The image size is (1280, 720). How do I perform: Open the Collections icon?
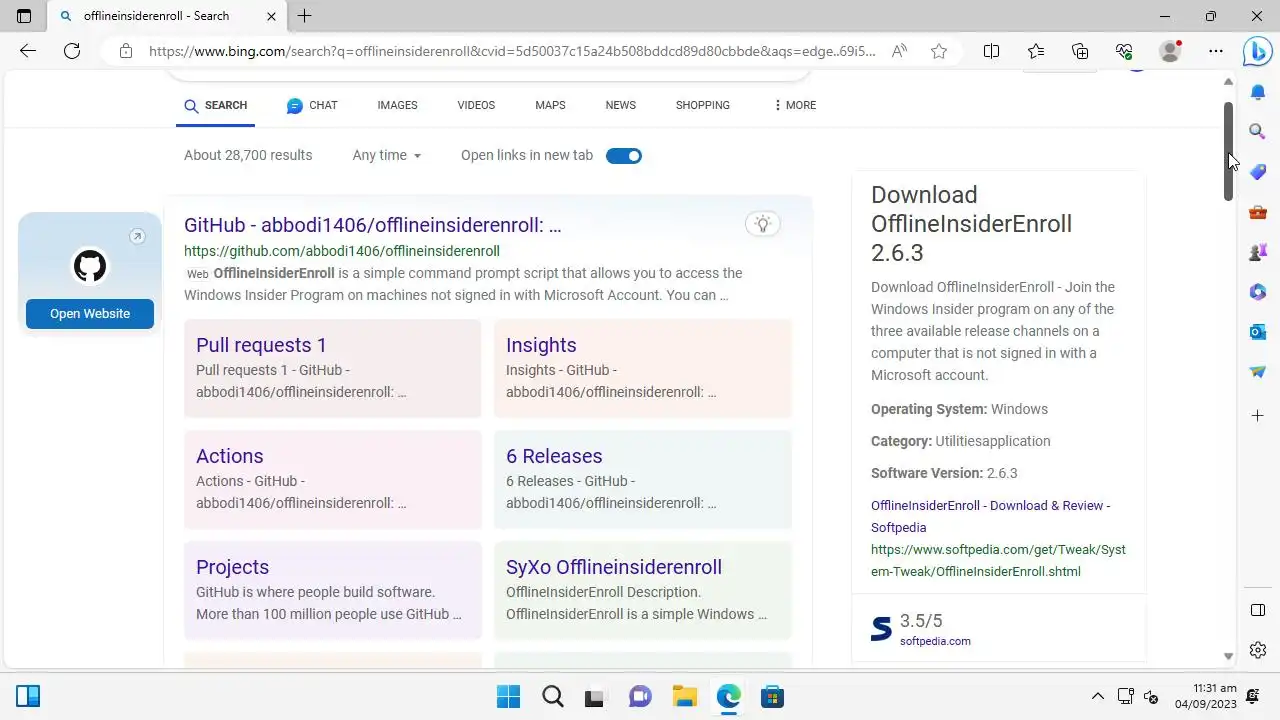click(1080, 51)
